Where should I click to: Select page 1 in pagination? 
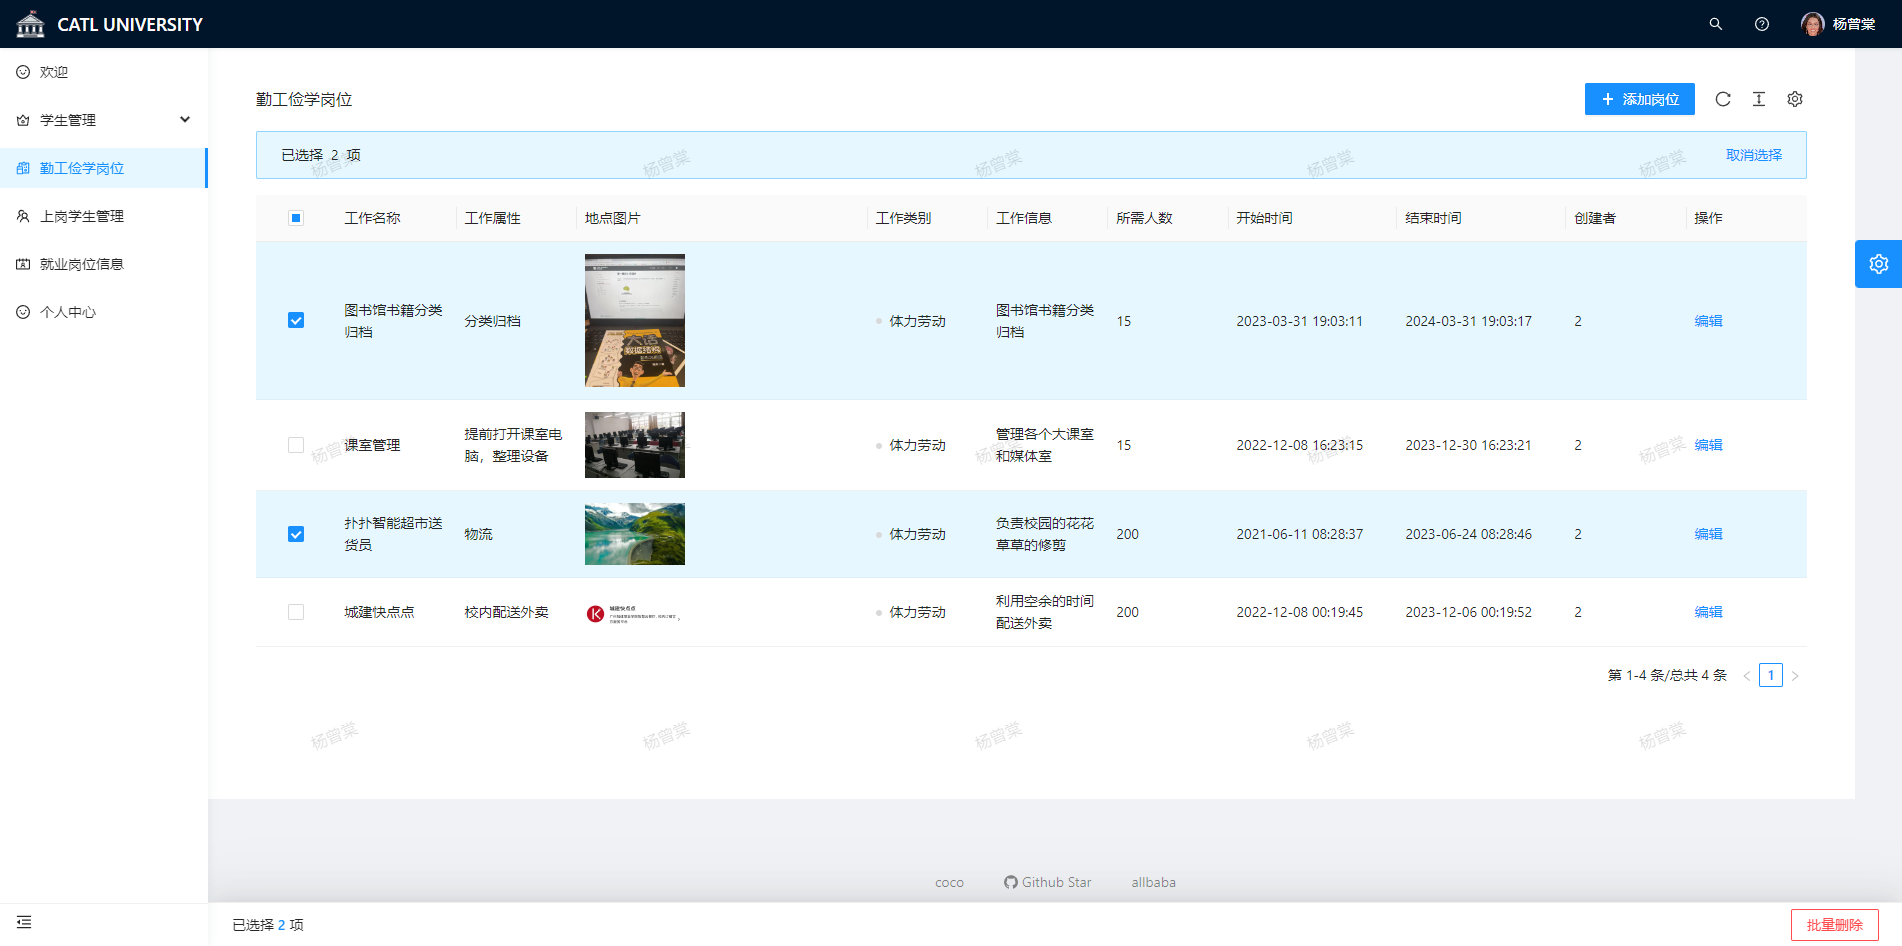pyautogui.click(x=1771, y=675)
